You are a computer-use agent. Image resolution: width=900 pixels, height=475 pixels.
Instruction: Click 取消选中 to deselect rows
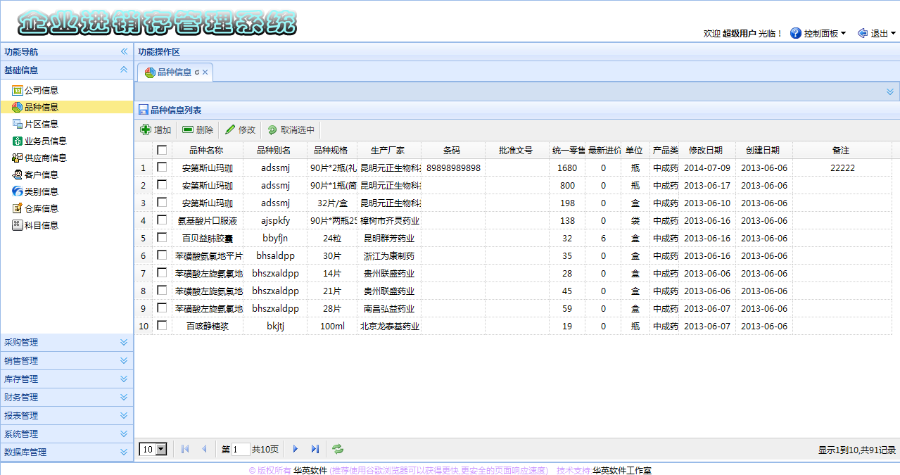coord(291,130)
